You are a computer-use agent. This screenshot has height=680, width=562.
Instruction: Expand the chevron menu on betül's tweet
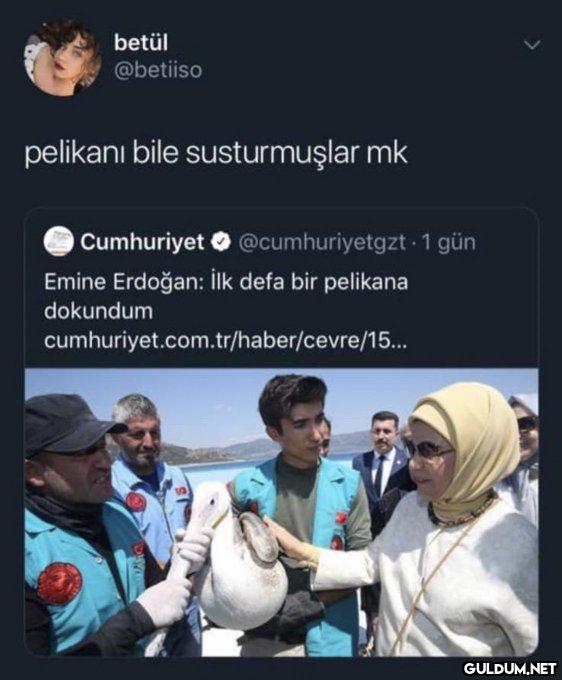(532, 44)
